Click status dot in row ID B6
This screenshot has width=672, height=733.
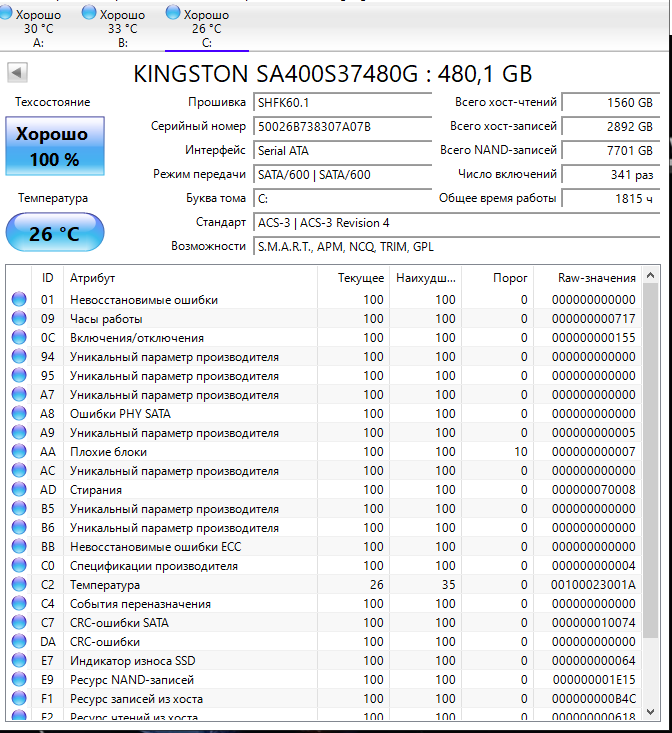coord(19,527)
